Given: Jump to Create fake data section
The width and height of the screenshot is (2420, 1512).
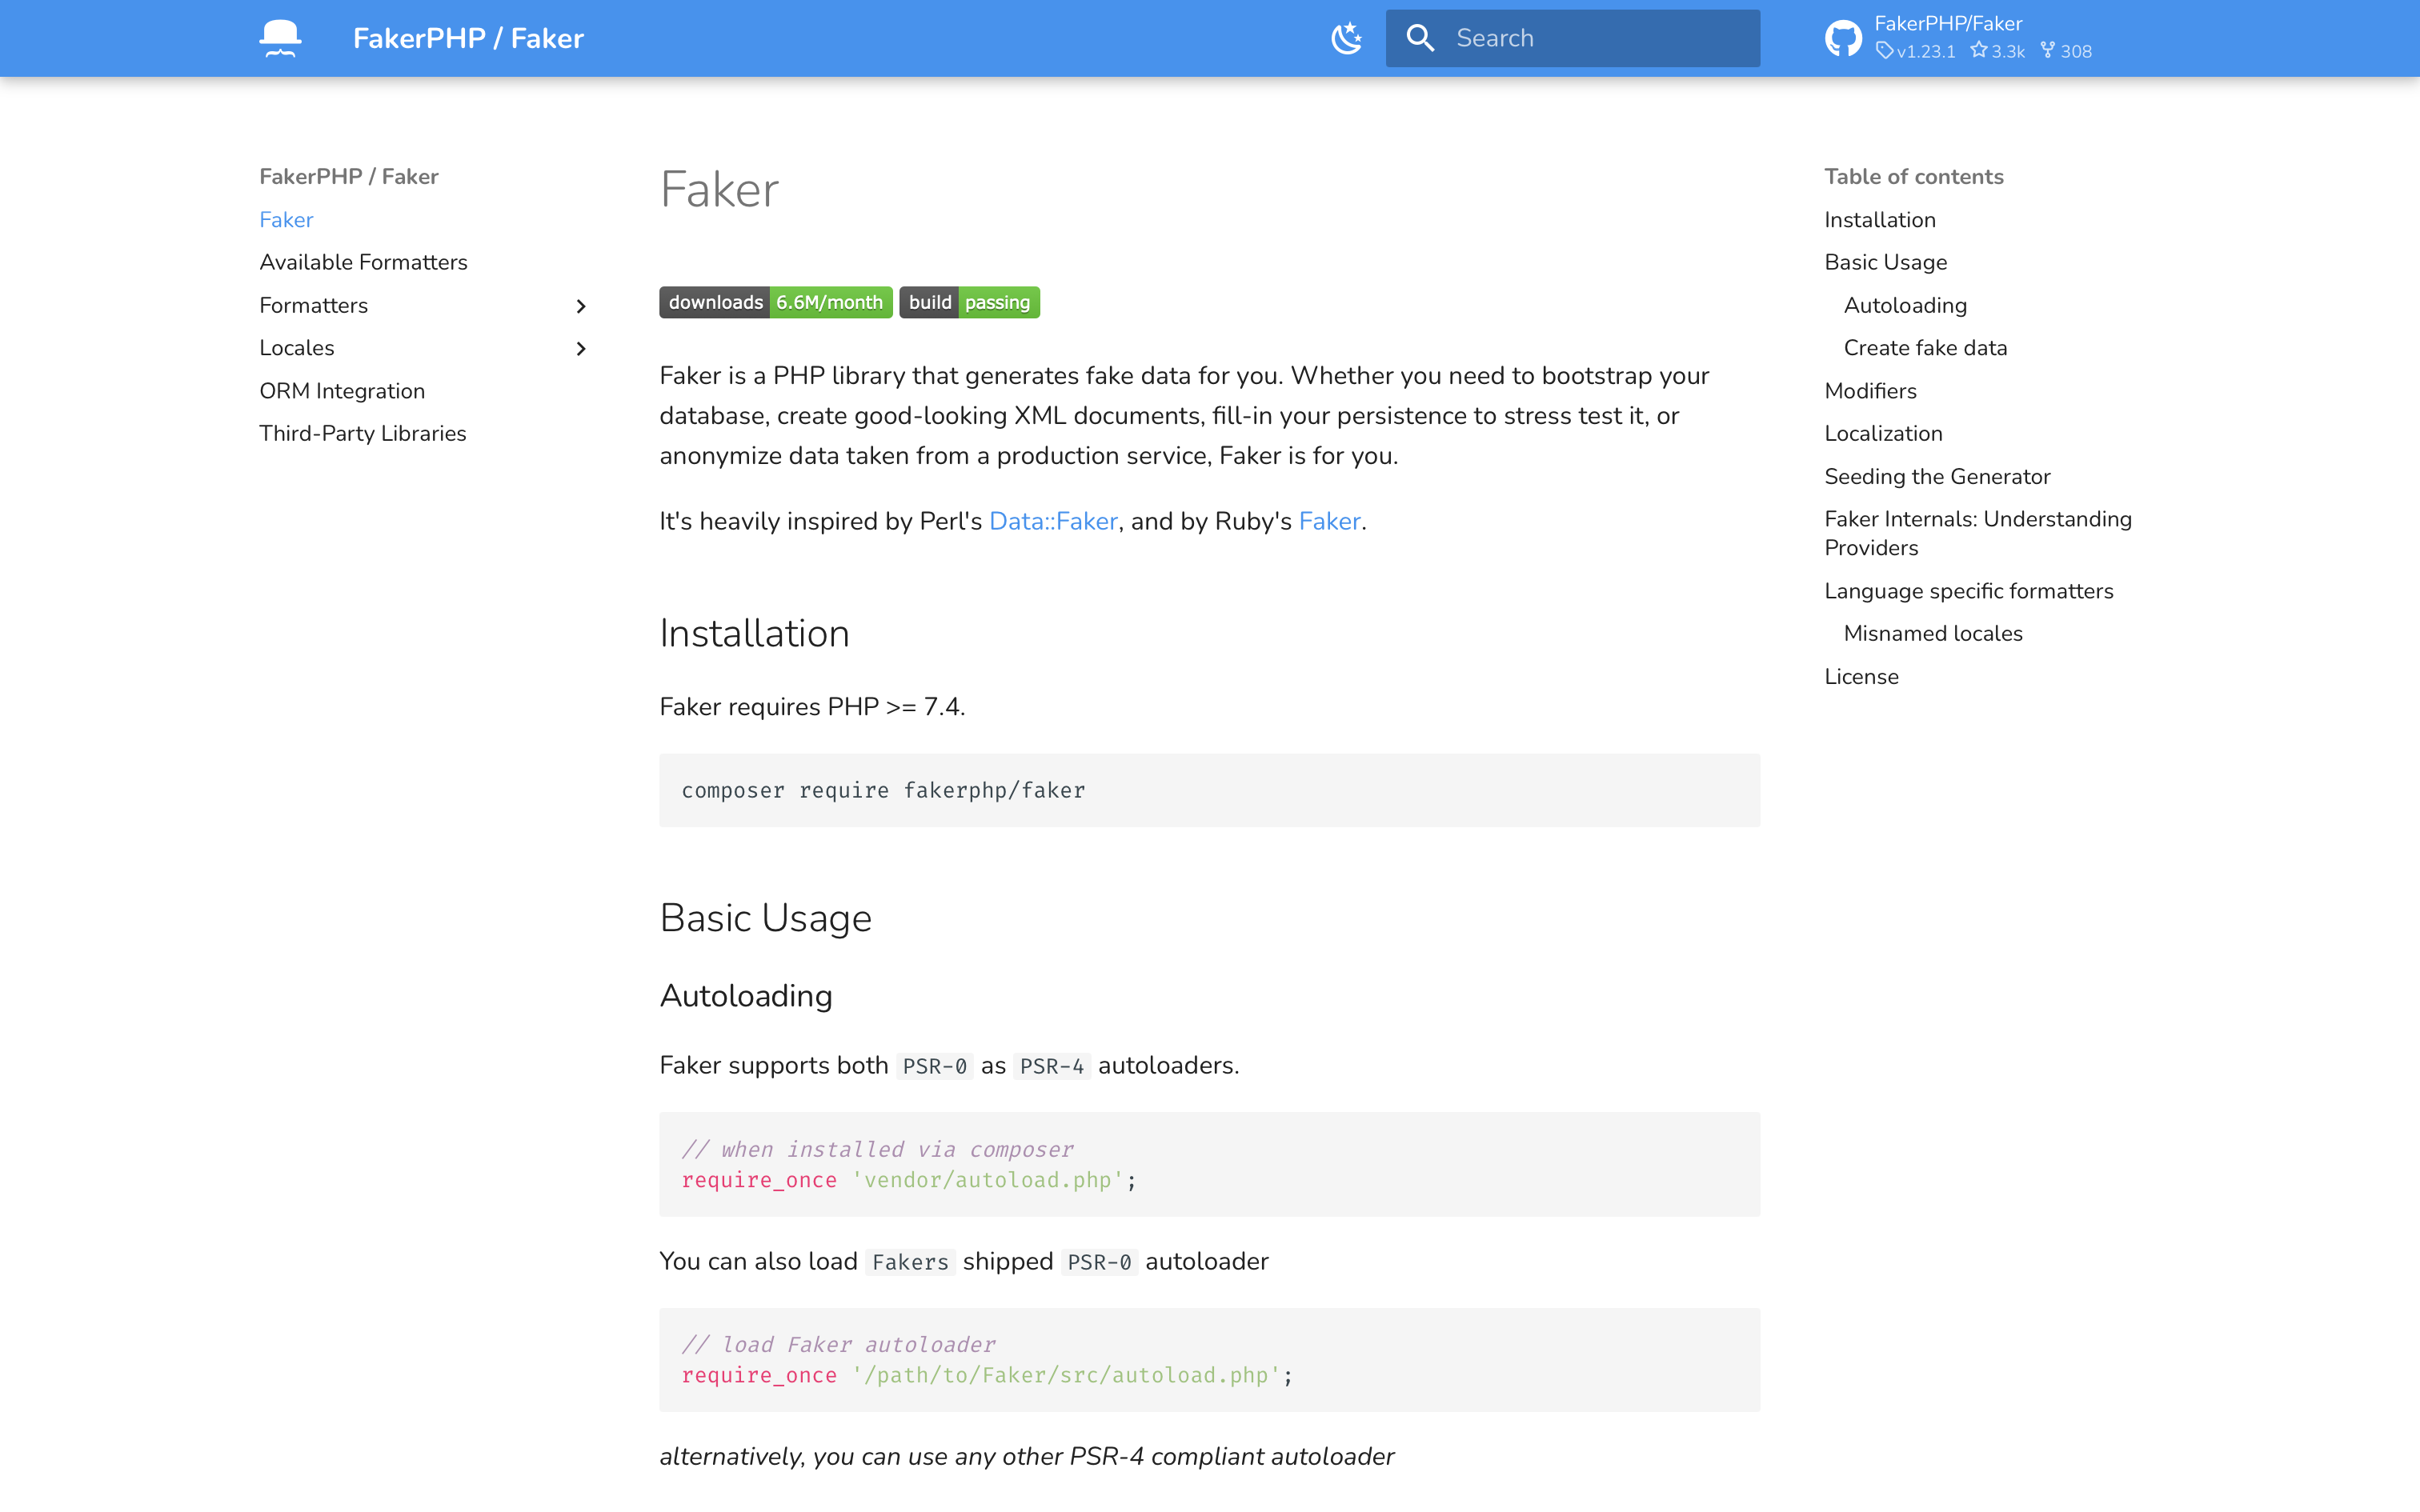Looking at the screenshot, I should click(1925, 348).
